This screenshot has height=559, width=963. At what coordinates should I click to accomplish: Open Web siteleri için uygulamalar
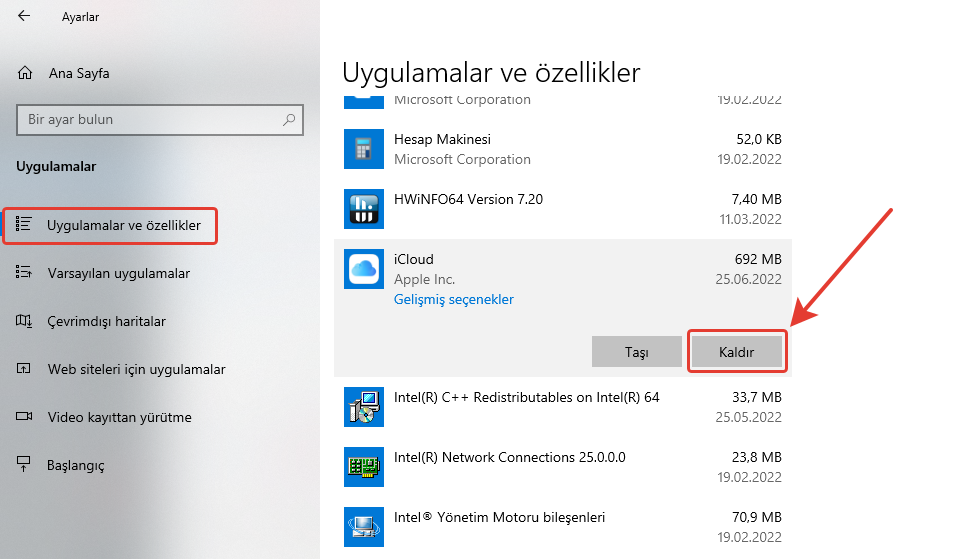coord(136,369)
